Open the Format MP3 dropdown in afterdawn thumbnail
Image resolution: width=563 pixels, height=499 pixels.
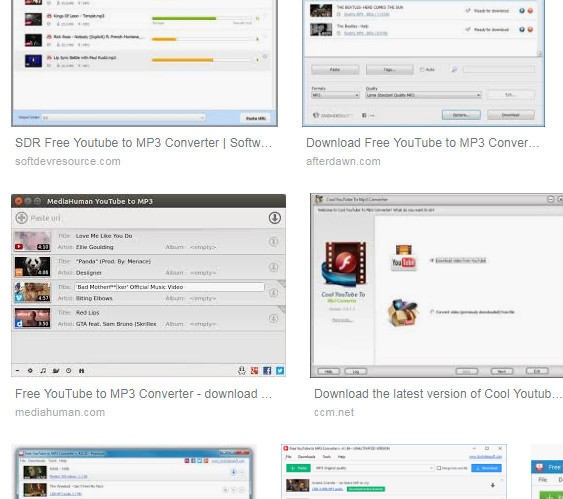(x=335, y=95)
